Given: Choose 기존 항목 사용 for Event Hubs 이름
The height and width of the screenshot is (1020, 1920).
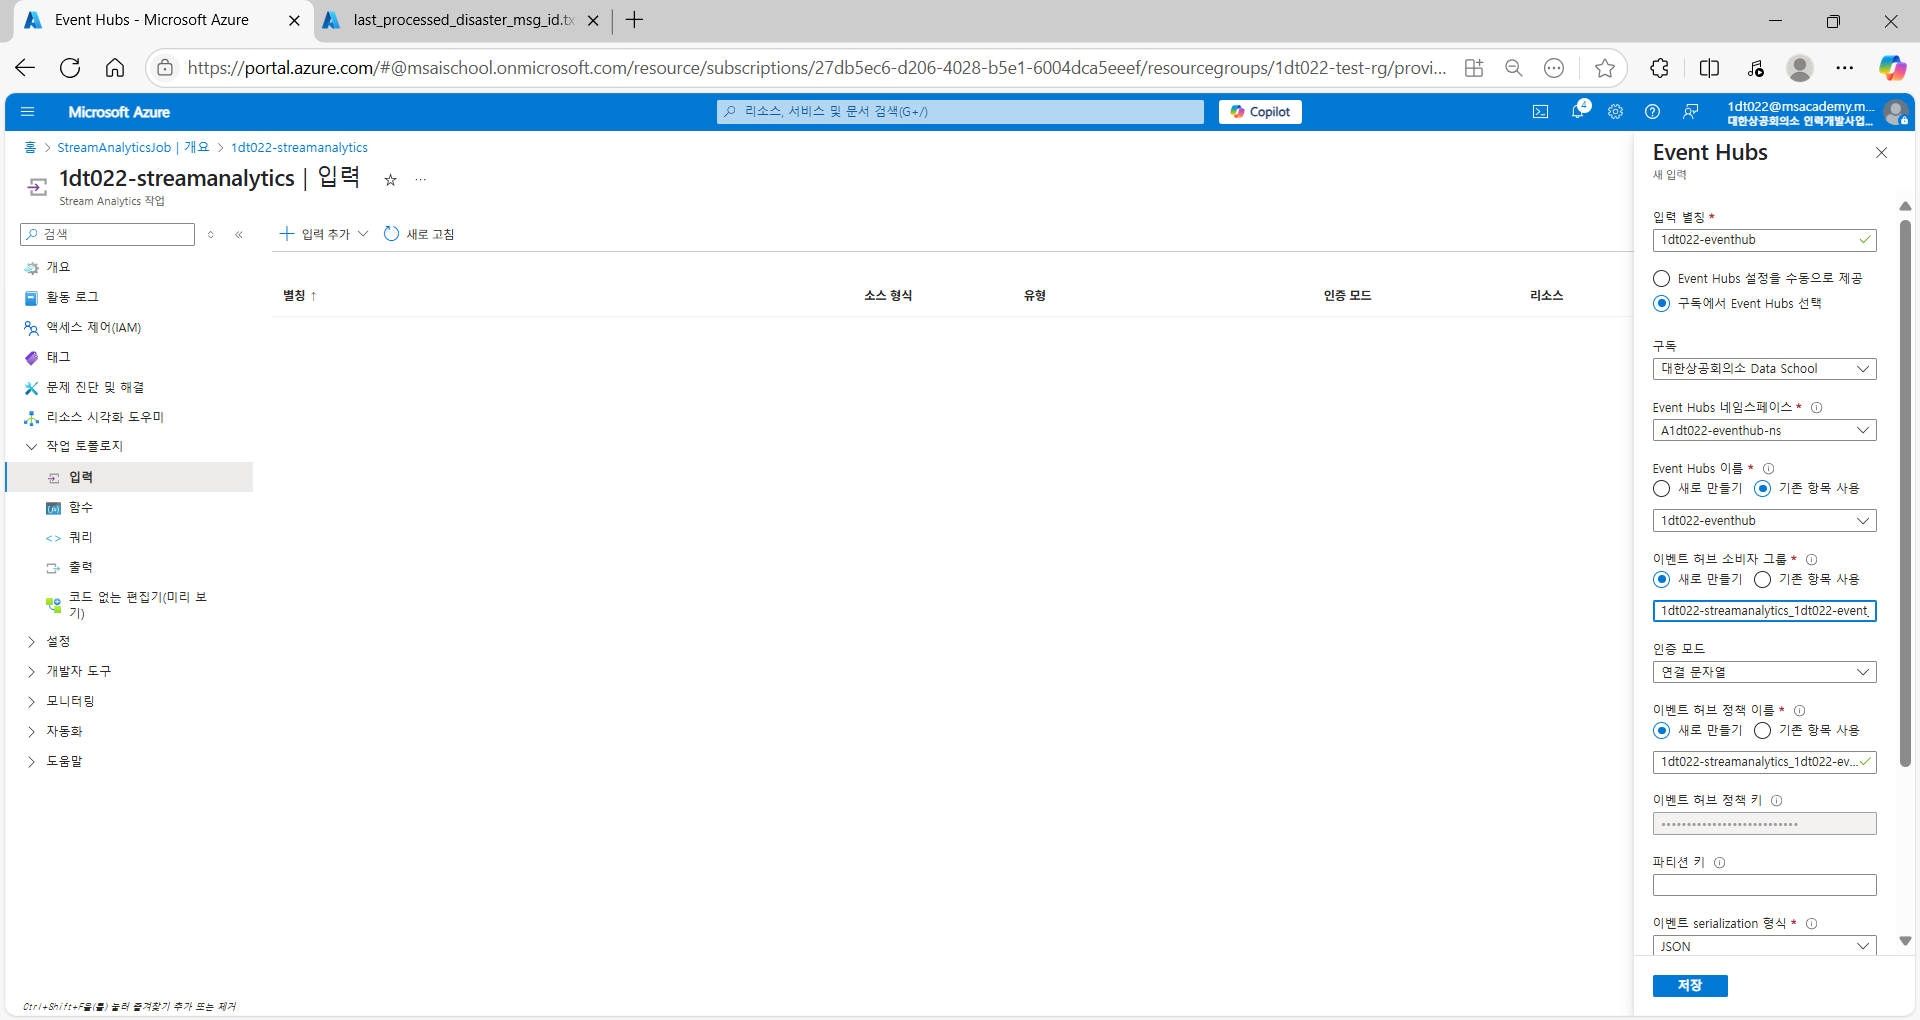Looking at the screenshot, I should (1763, 489).
